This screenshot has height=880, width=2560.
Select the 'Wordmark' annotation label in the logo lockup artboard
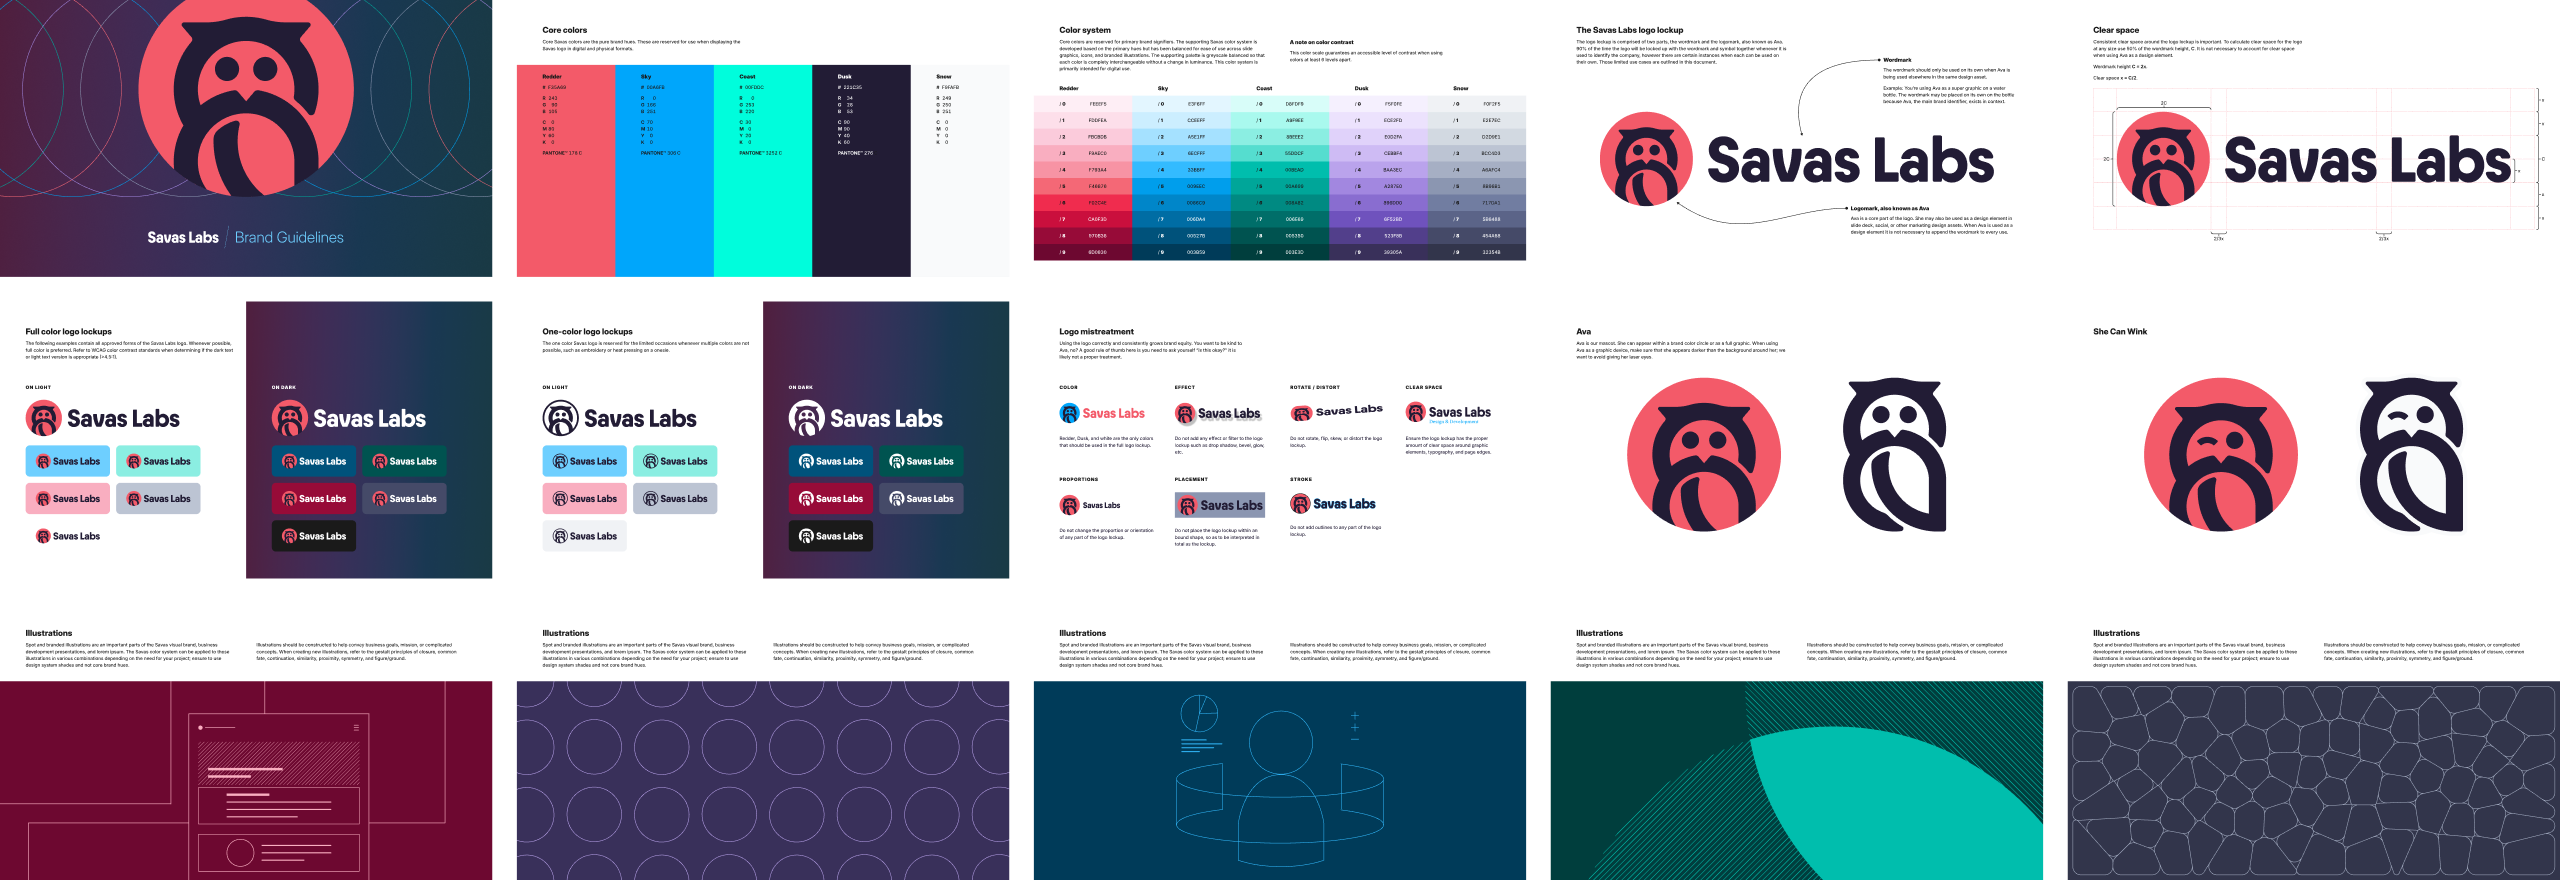click(x=1897, y=60)
